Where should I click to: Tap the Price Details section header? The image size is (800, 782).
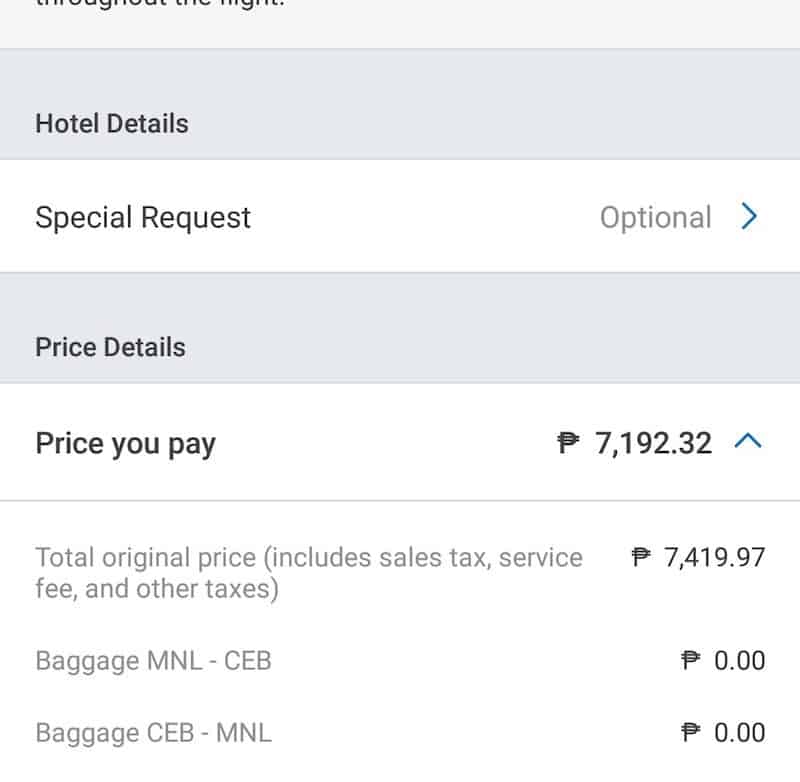(x=110, y=347)
